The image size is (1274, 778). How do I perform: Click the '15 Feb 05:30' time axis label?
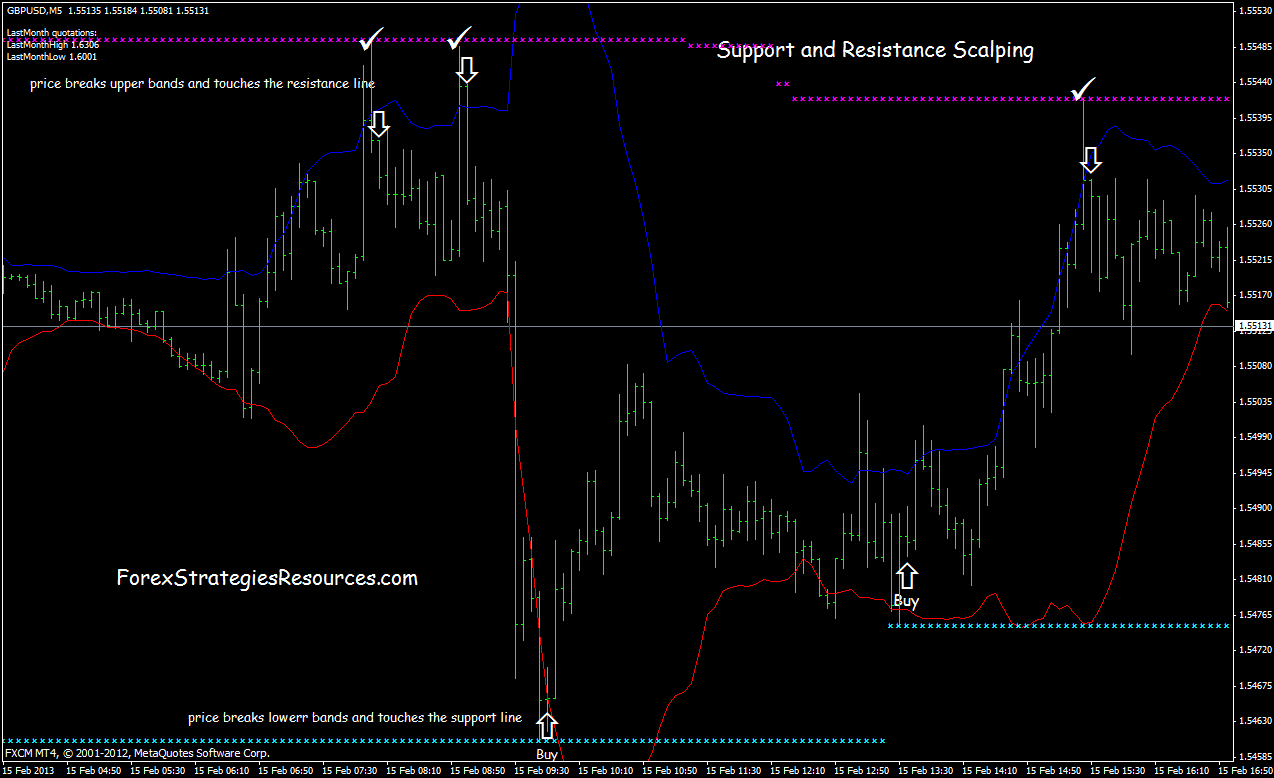(x=157, y=771)
